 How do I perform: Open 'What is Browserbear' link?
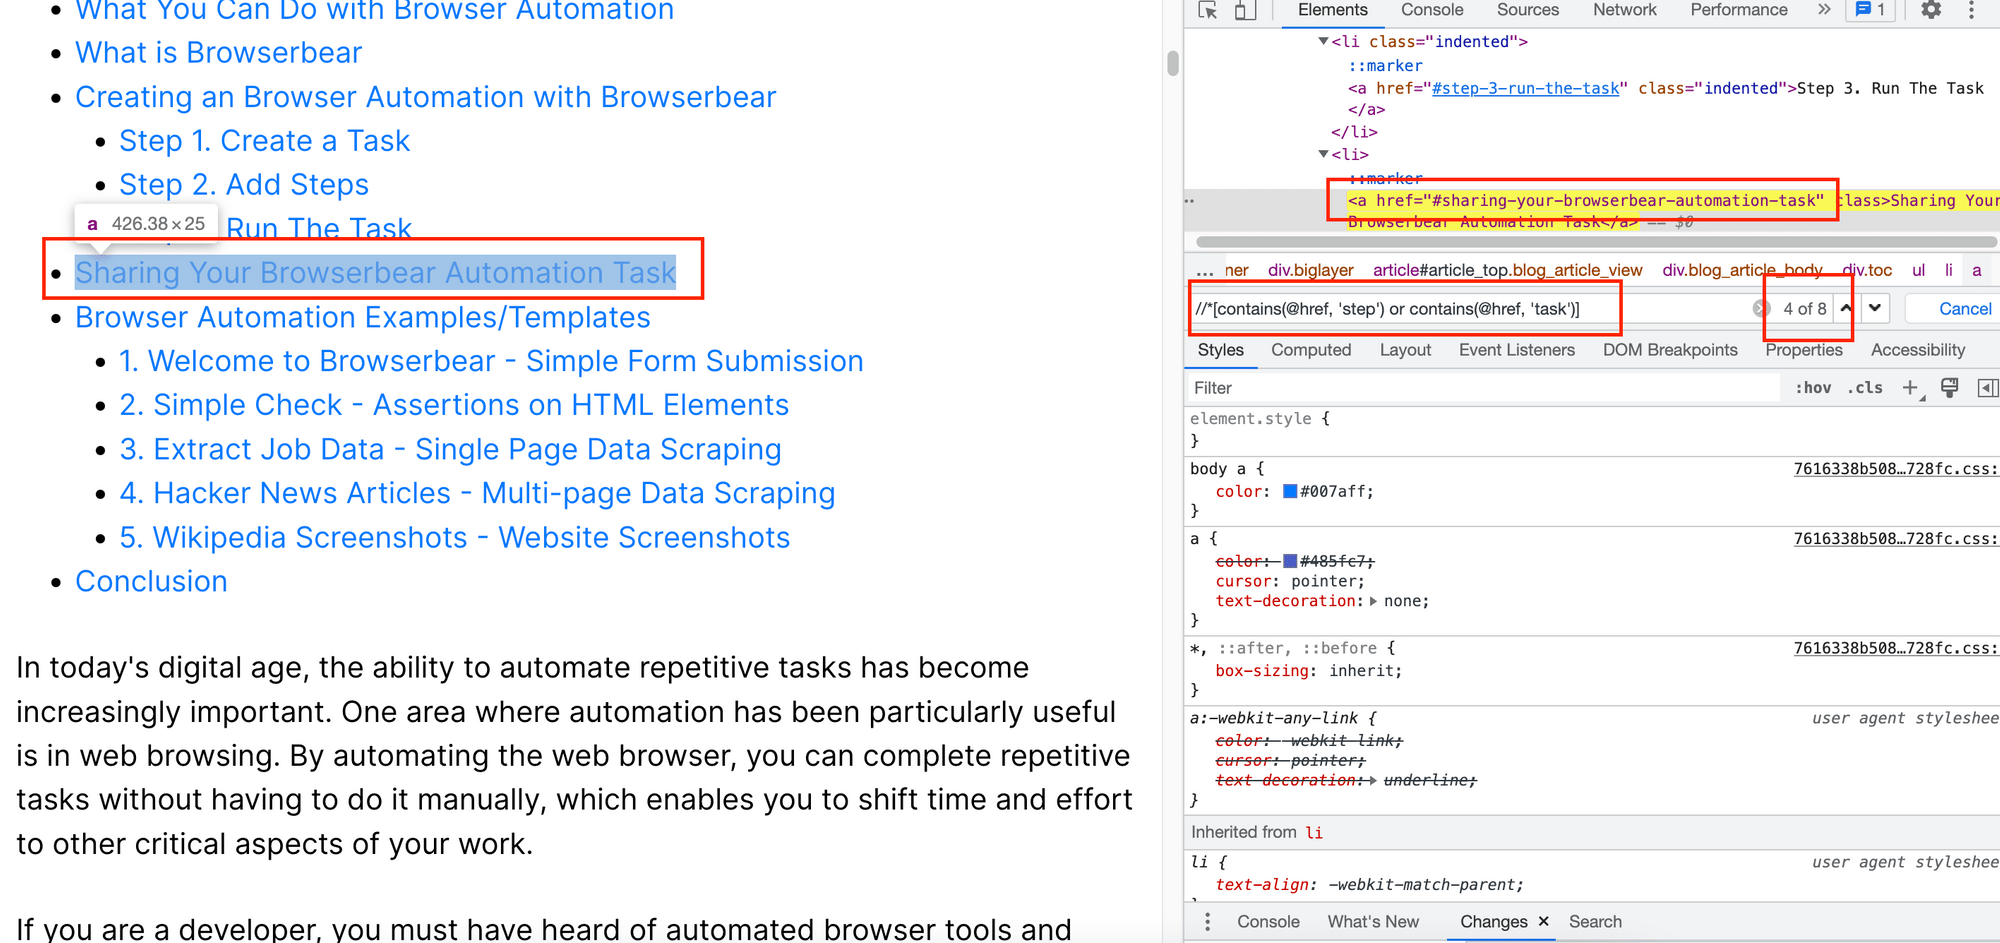point(218,53)
